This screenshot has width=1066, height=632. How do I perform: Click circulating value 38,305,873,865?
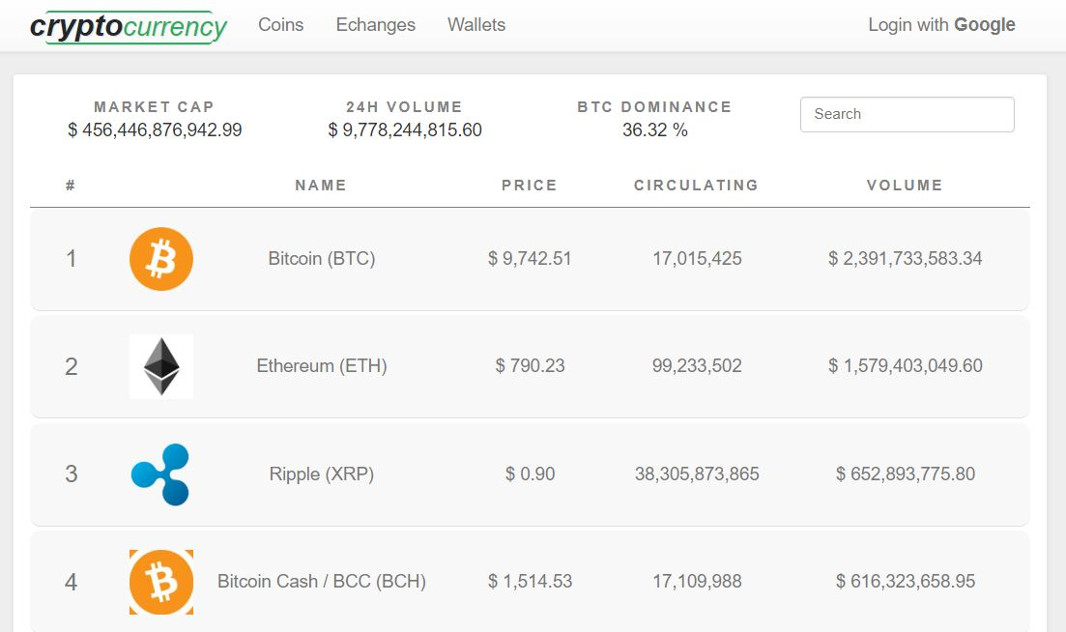697,474
